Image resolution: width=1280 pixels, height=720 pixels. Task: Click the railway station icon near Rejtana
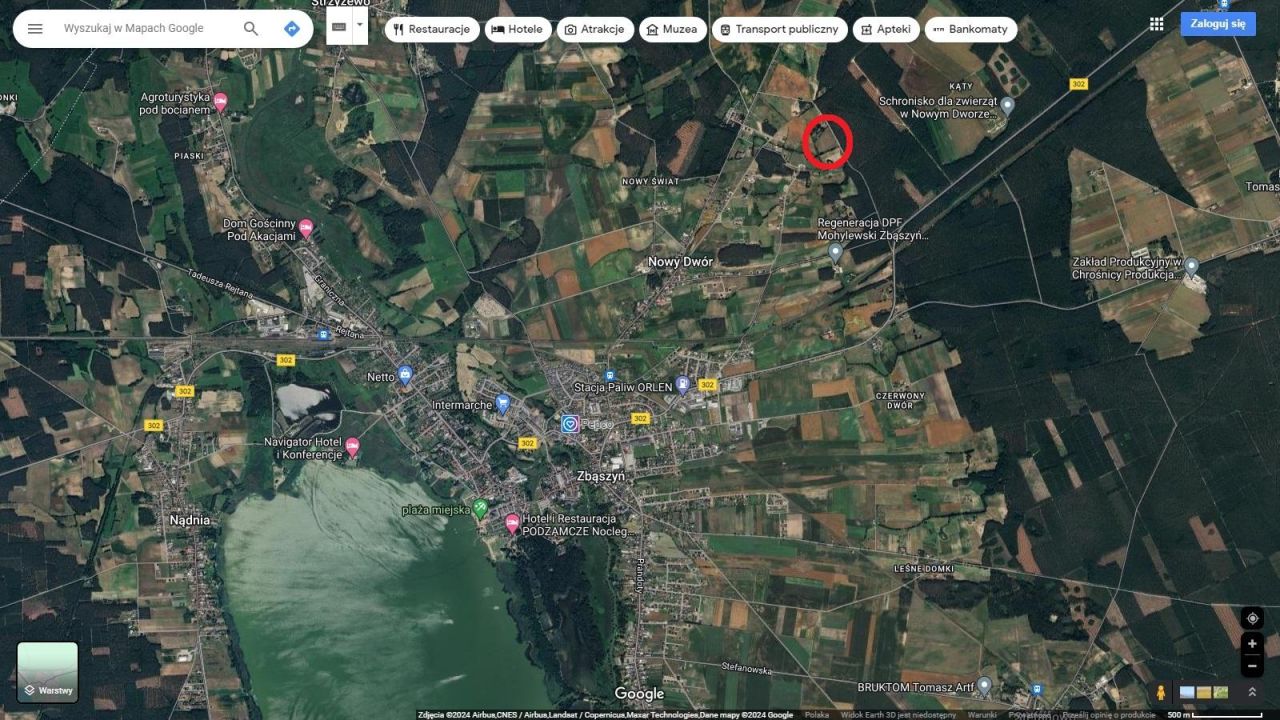point(323,334)
